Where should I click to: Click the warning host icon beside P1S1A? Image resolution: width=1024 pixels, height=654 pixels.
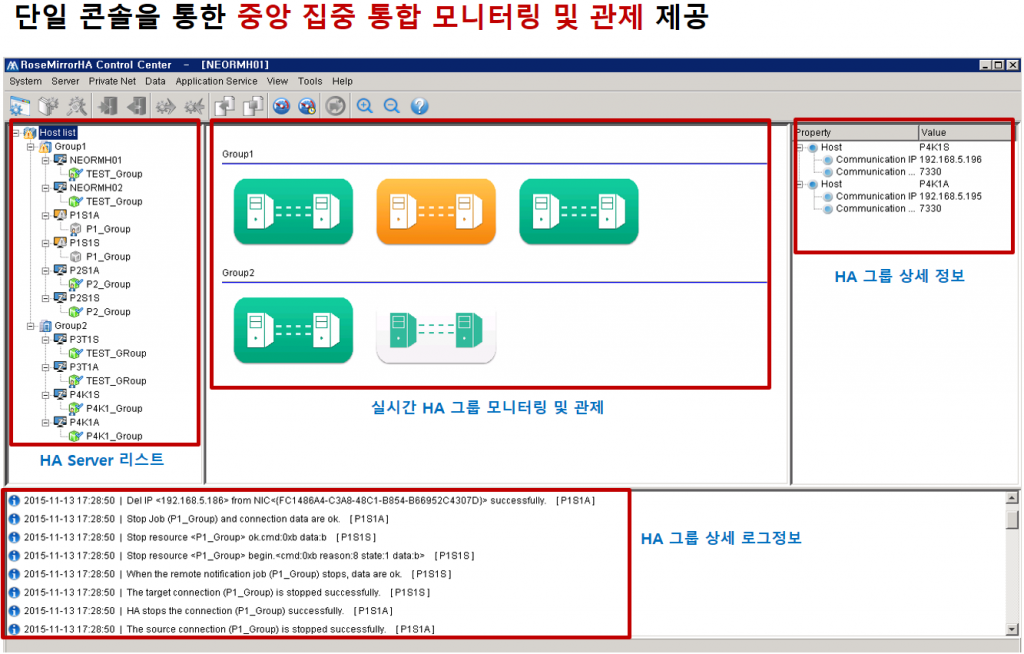[x=60, y=215]
